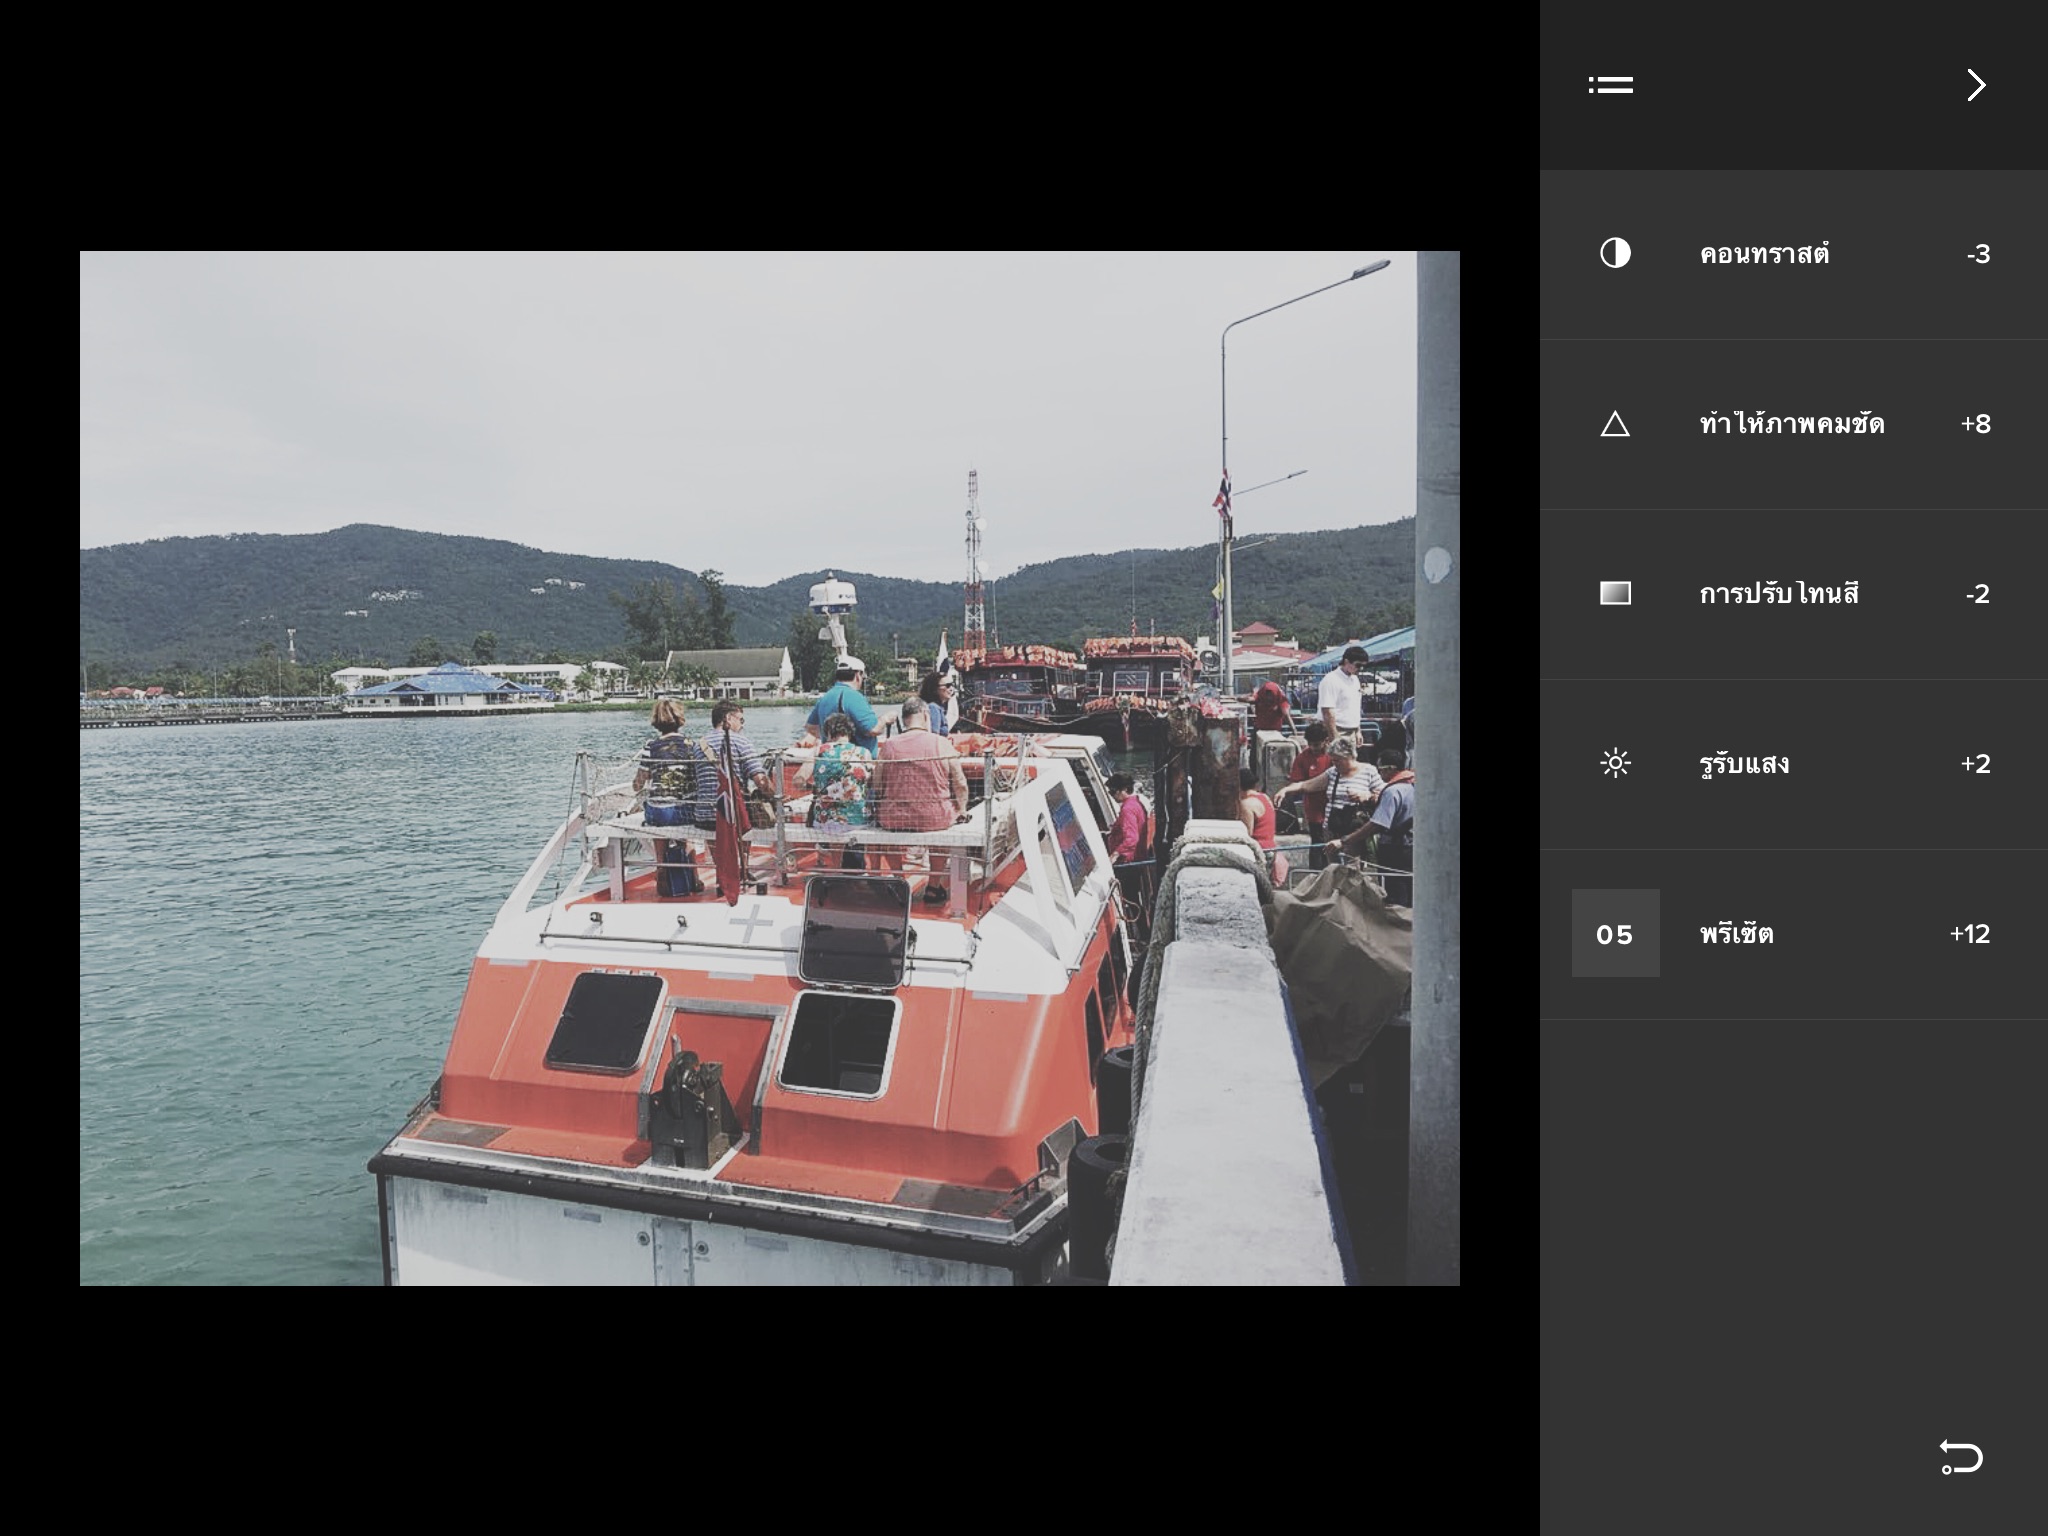This screenshot has width=2048, height=1536.
Task: Open the ทำให้ภาพคมชัด history entry
Action: 1794,424
